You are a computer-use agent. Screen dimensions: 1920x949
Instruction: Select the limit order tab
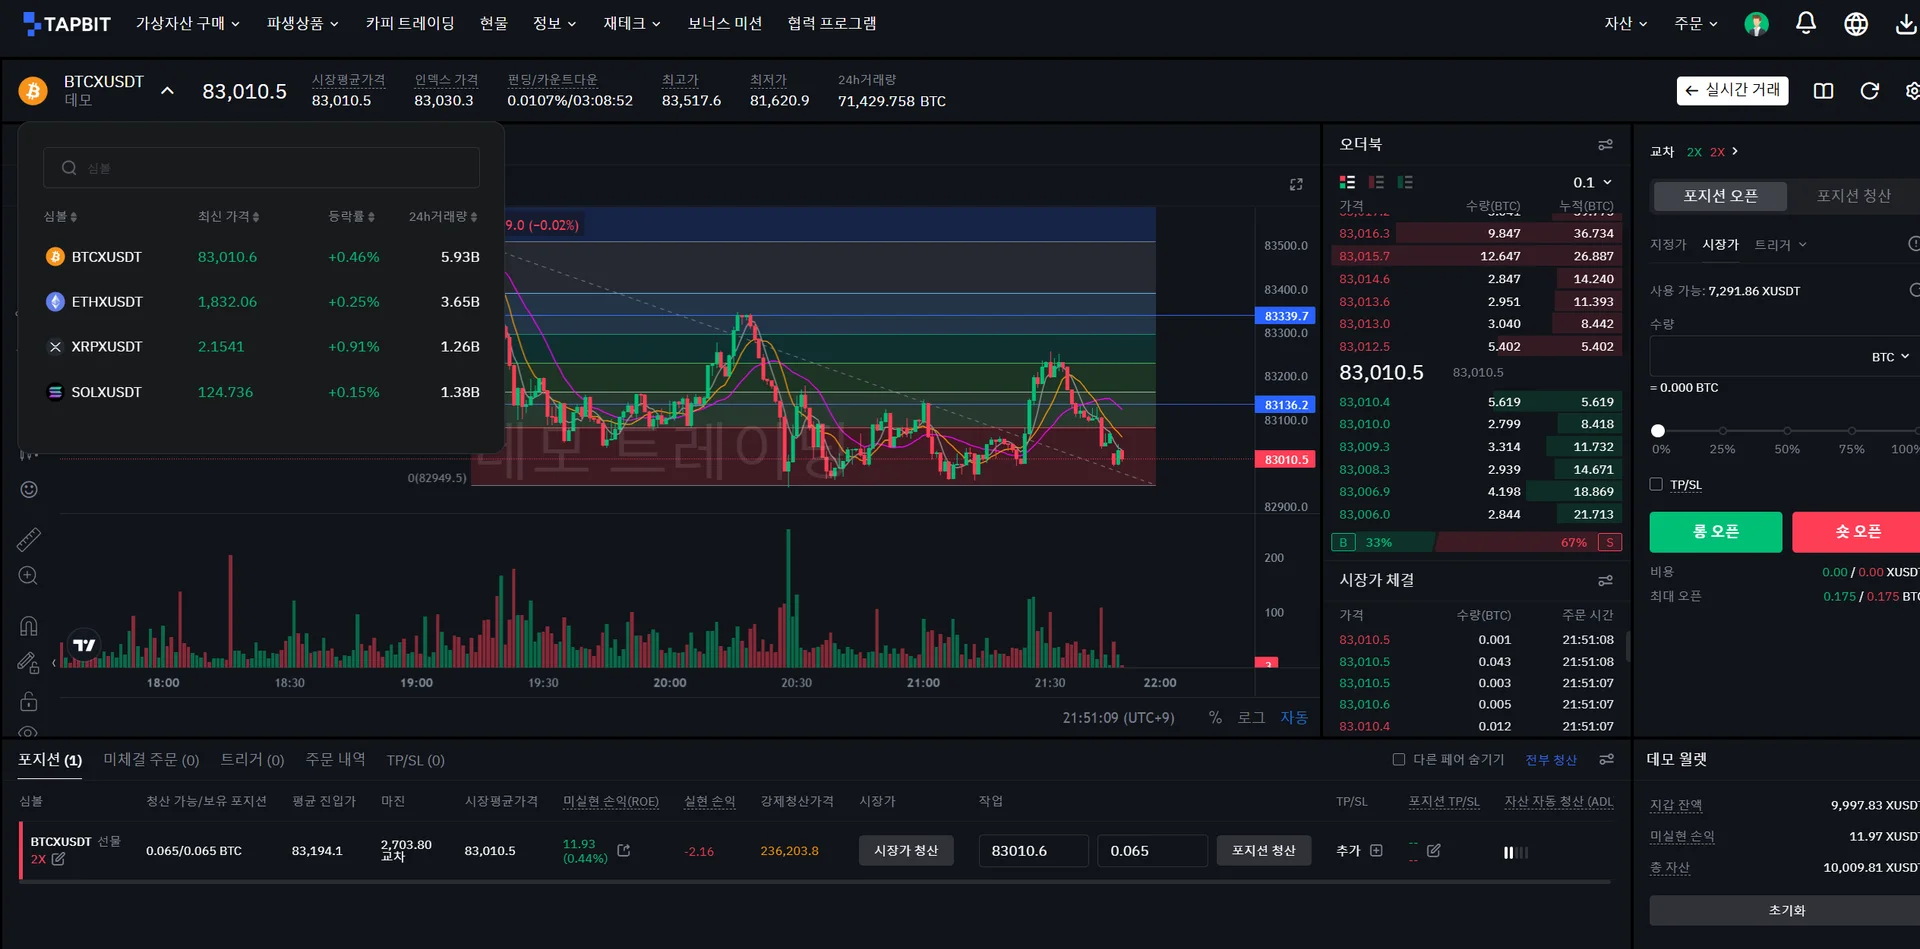[x=1668, y=245]
